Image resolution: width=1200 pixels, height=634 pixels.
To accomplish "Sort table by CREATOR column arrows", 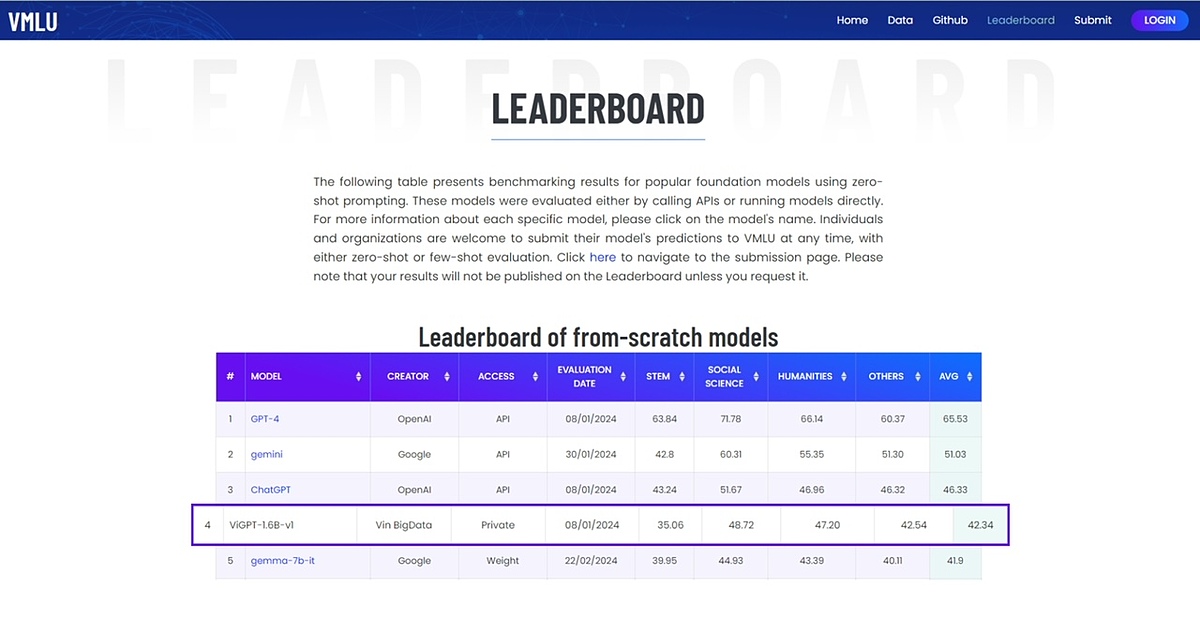I will (446, 377).
